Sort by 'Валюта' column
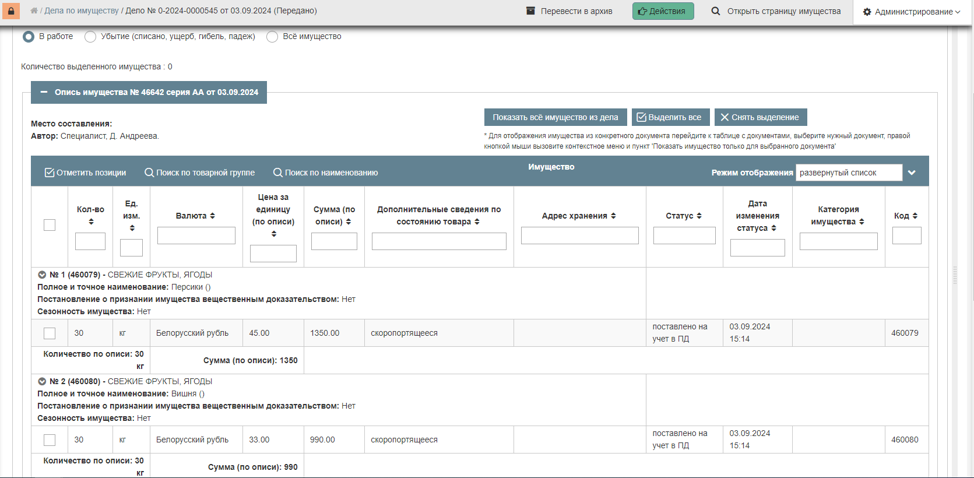The width and height of the screenshot is (974, 478). click(x=195, y=216)
